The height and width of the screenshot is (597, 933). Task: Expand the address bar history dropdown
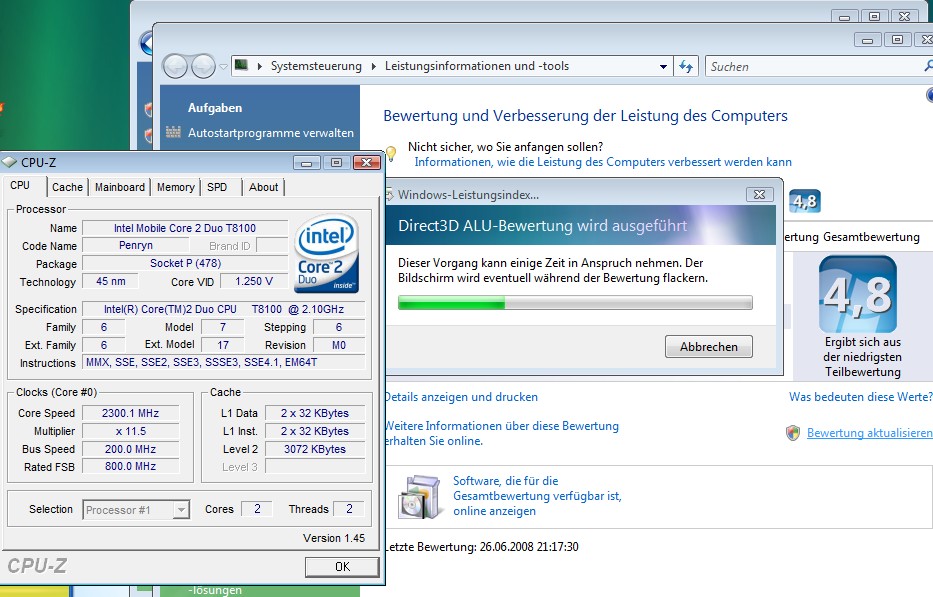(x=663, y=67)
